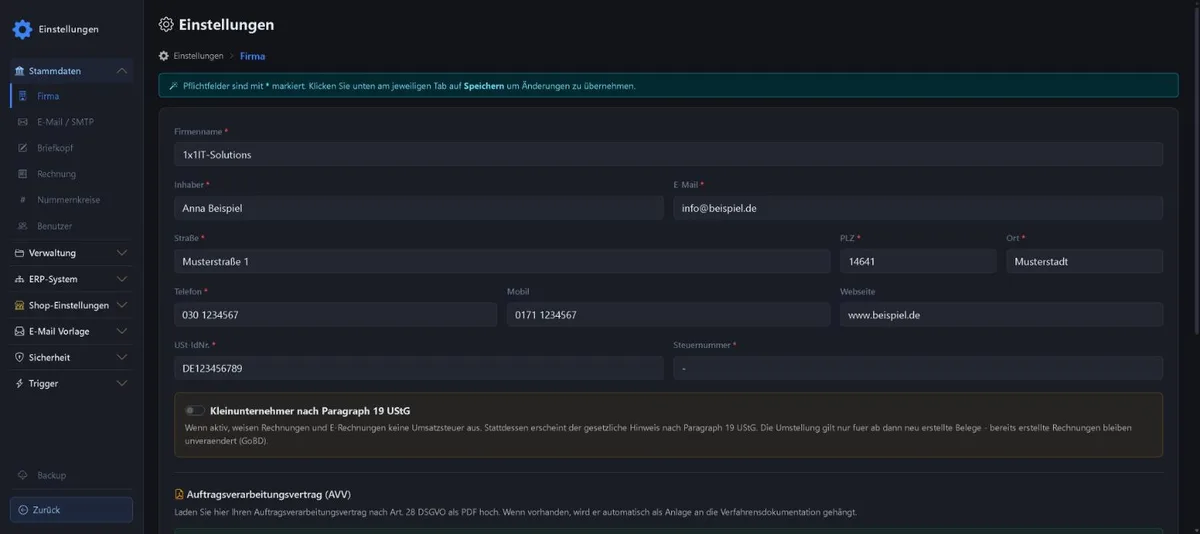Select the Nummernkreise hash icon

tap(23, 200)
